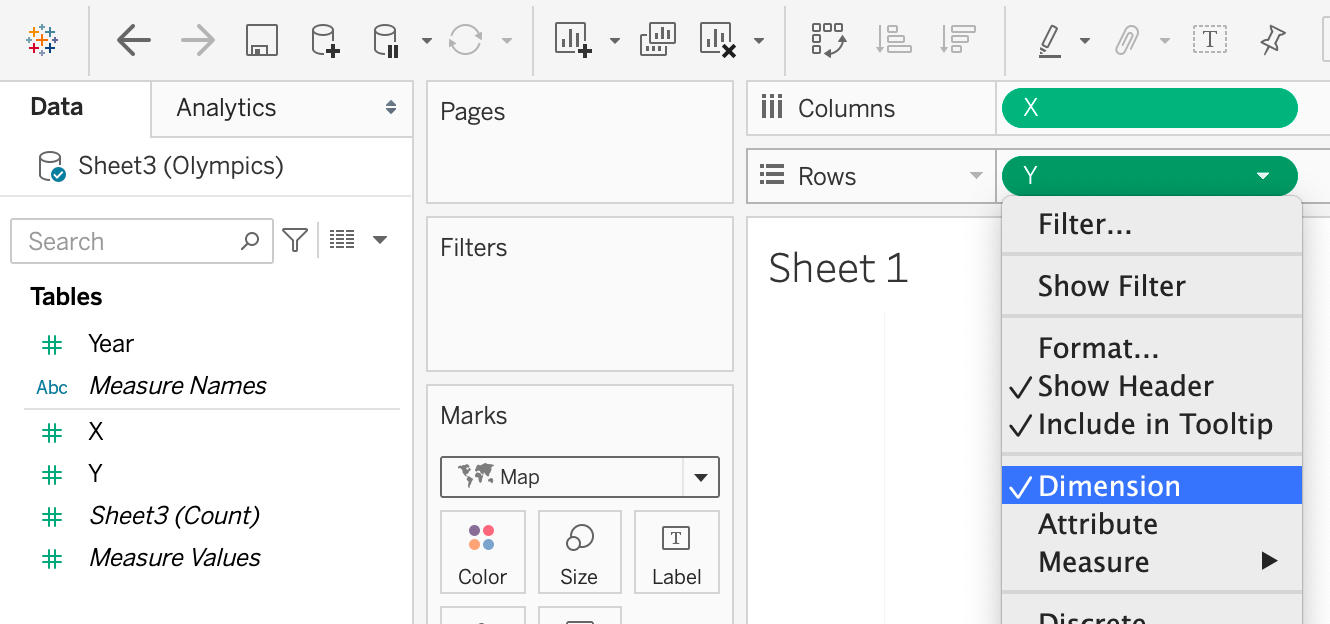The image size is (1330, 624).
Task: Click the Duplicate sheet icon
Action: tap(656, 40)
